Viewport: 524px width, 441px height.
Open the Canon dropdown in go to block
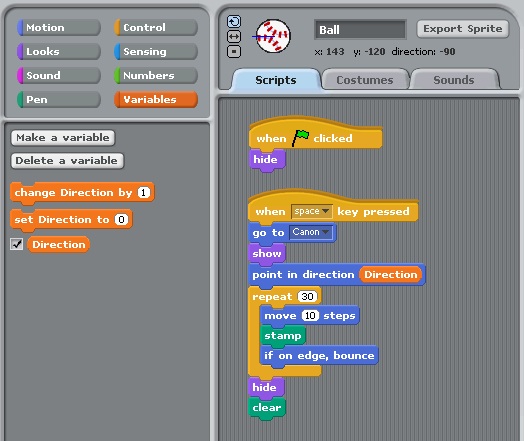point(311,232)
